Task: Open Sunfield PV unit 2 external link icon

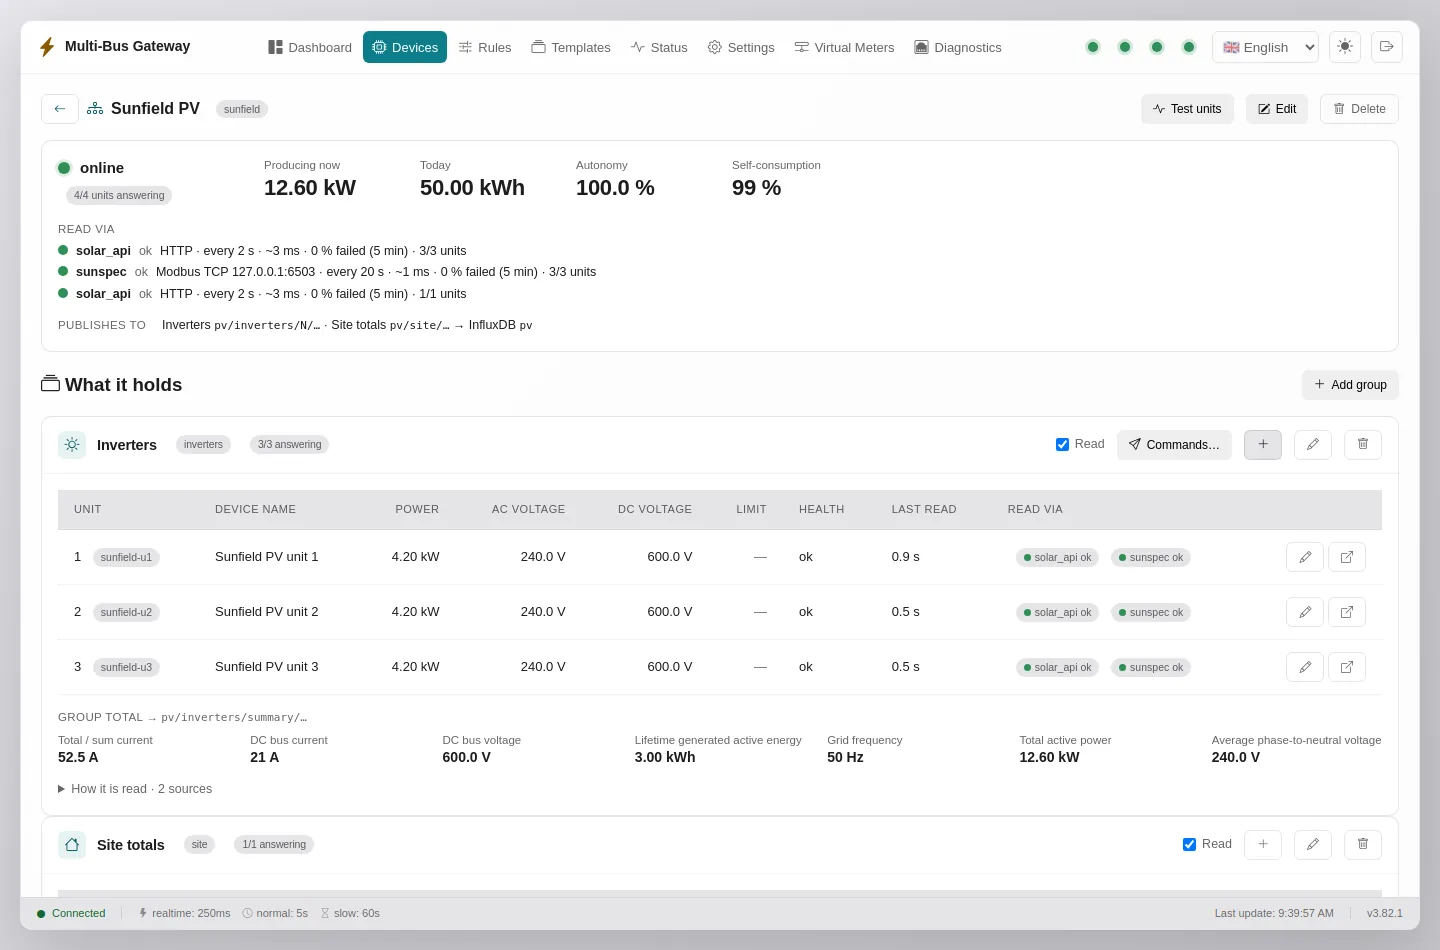Action: [1347, 612]
